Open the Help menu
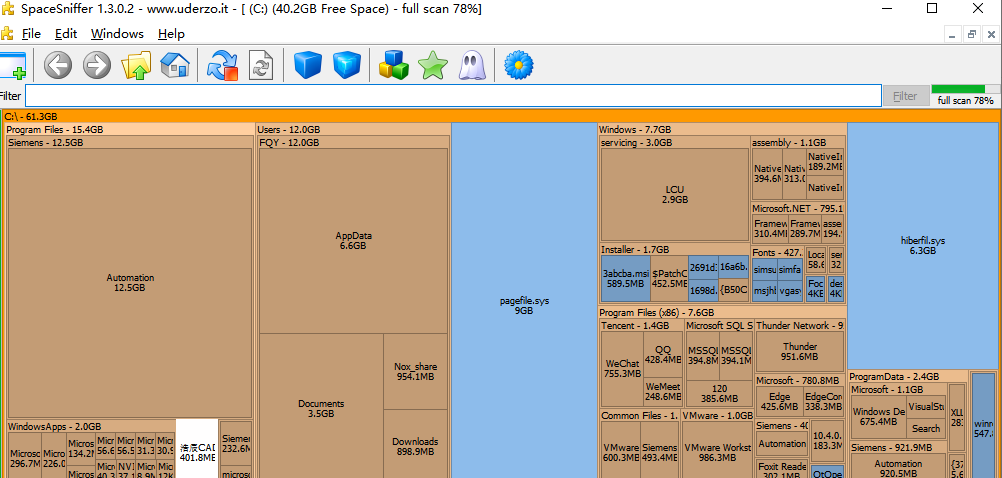The width and height of the screenshot is (1002, 478). pos(171,34)
